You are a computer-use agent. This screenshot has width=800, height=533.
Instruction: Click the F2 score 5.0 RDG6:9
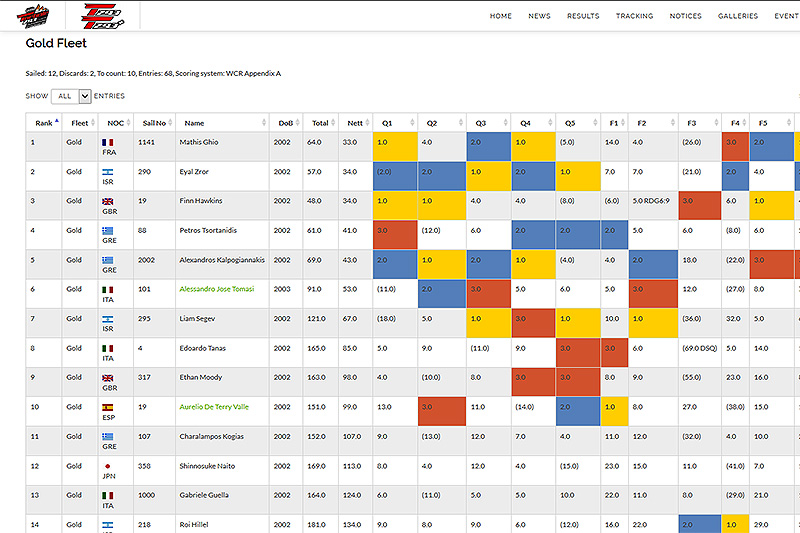(651, 201)
